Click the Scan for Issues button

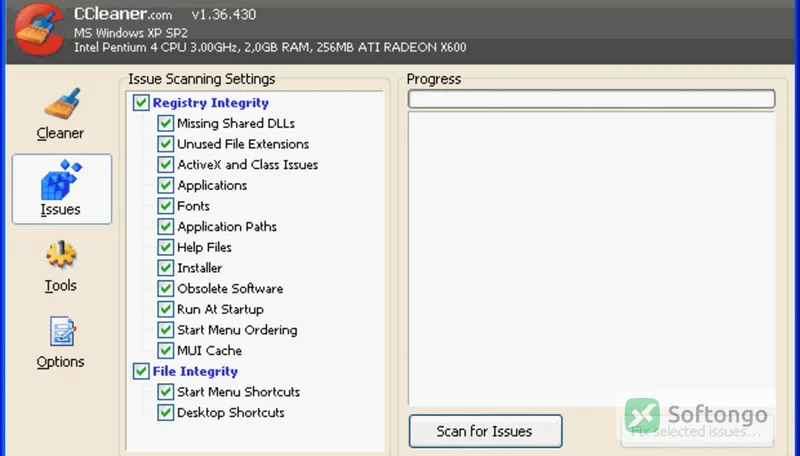tap(485, 432)
